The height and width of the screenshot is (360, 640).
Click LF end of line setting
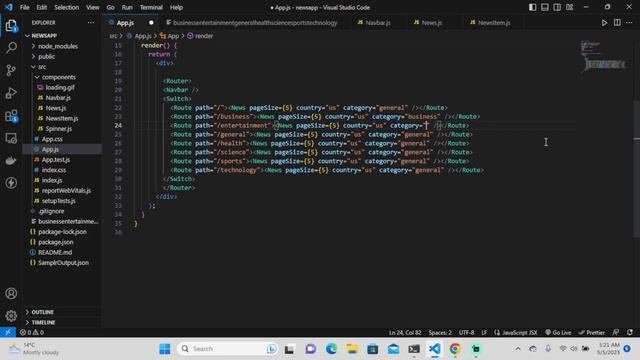[484, 332]
